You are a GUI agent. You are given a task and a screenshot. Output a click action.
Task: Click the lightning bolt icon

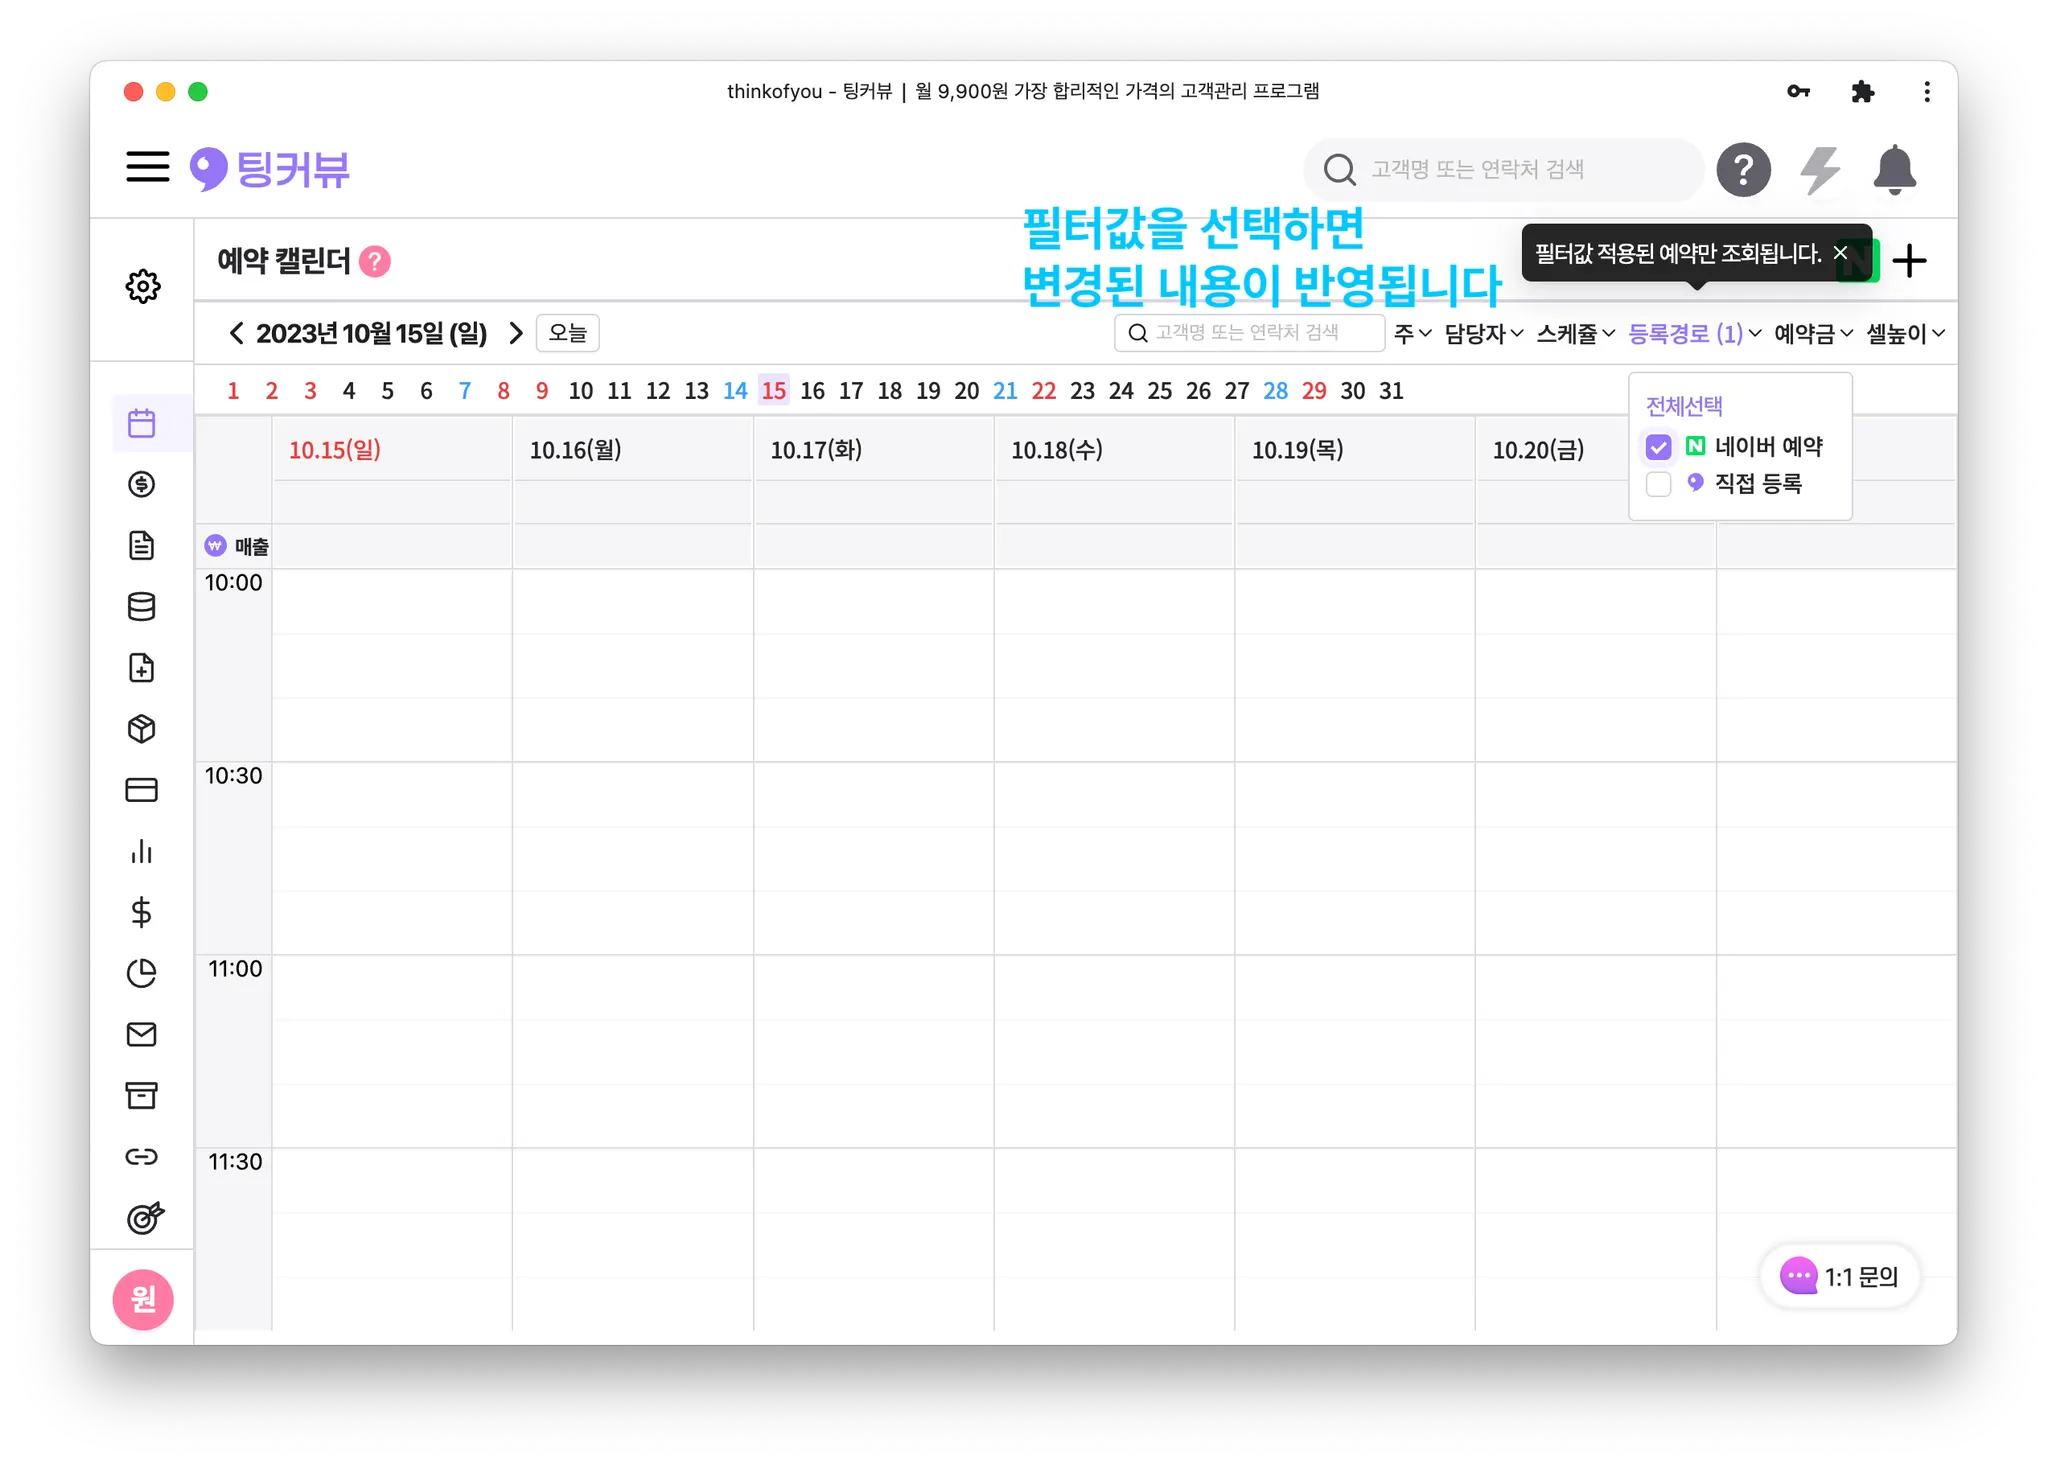point(1820,170)
